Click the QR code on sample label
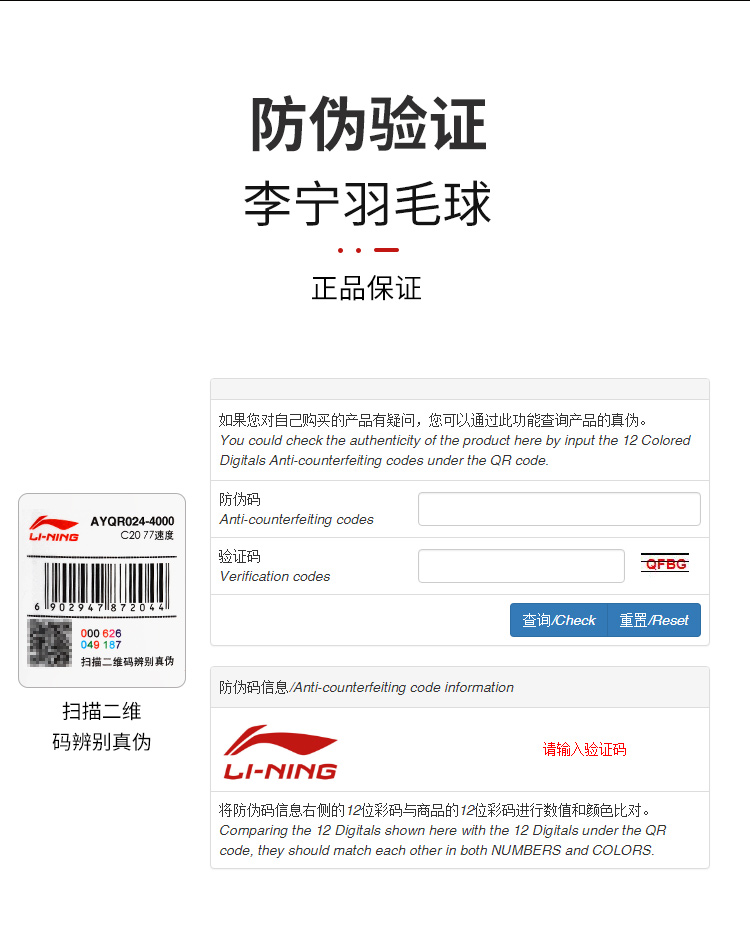This screenshot has height=930, width=750. (50, 643)
